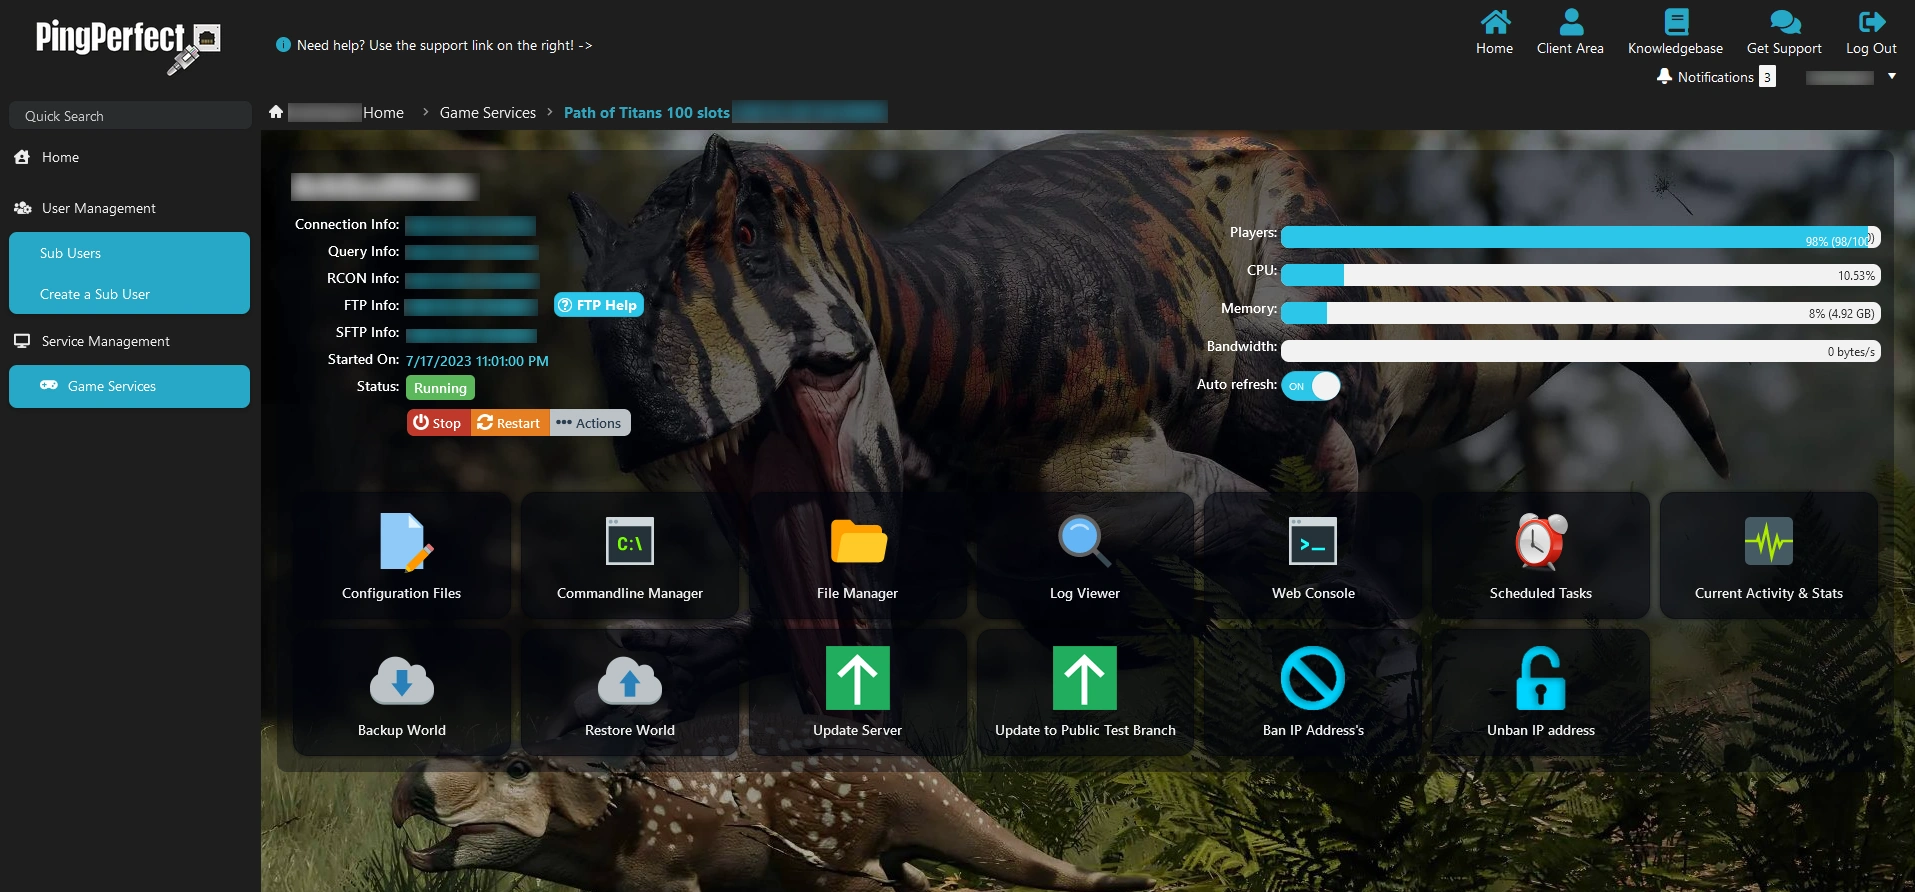
Task: Open the Configuration Files icon
Action: (402, 543)
